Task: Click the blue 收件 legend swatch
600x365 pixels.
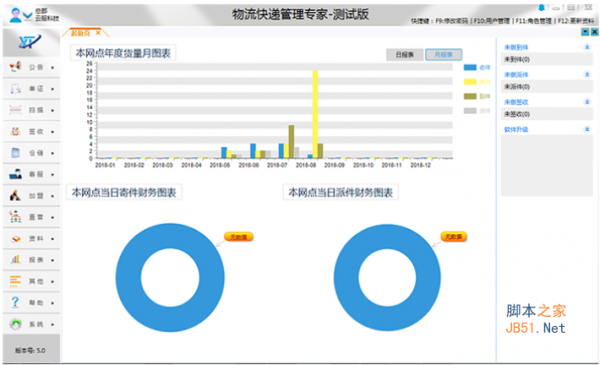Action: tap(470, 67)
